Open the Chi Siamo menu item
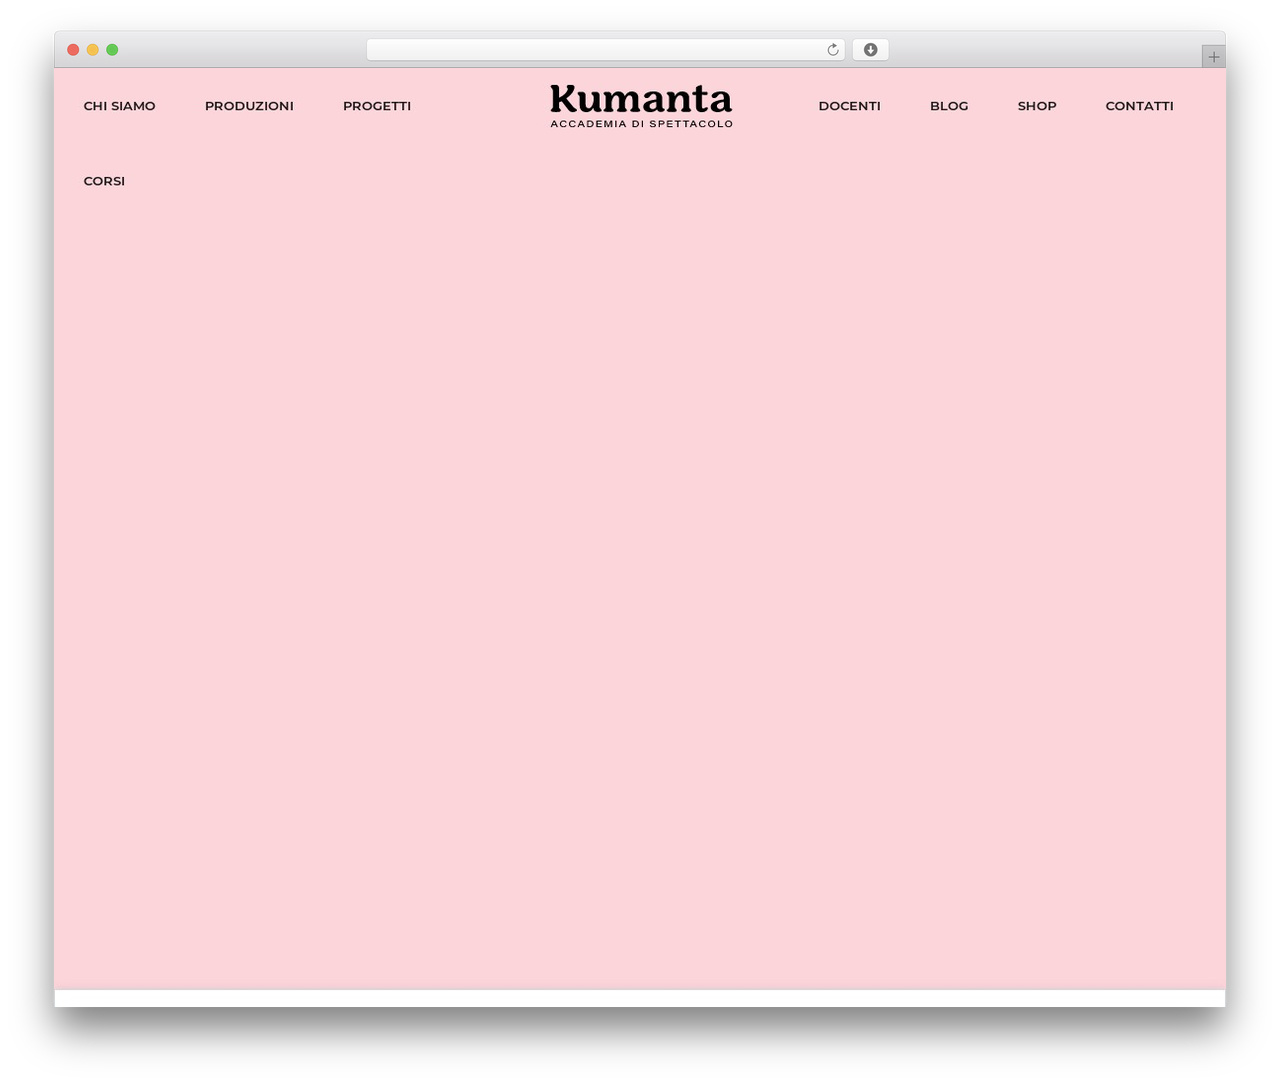 [x=120, y=106]
